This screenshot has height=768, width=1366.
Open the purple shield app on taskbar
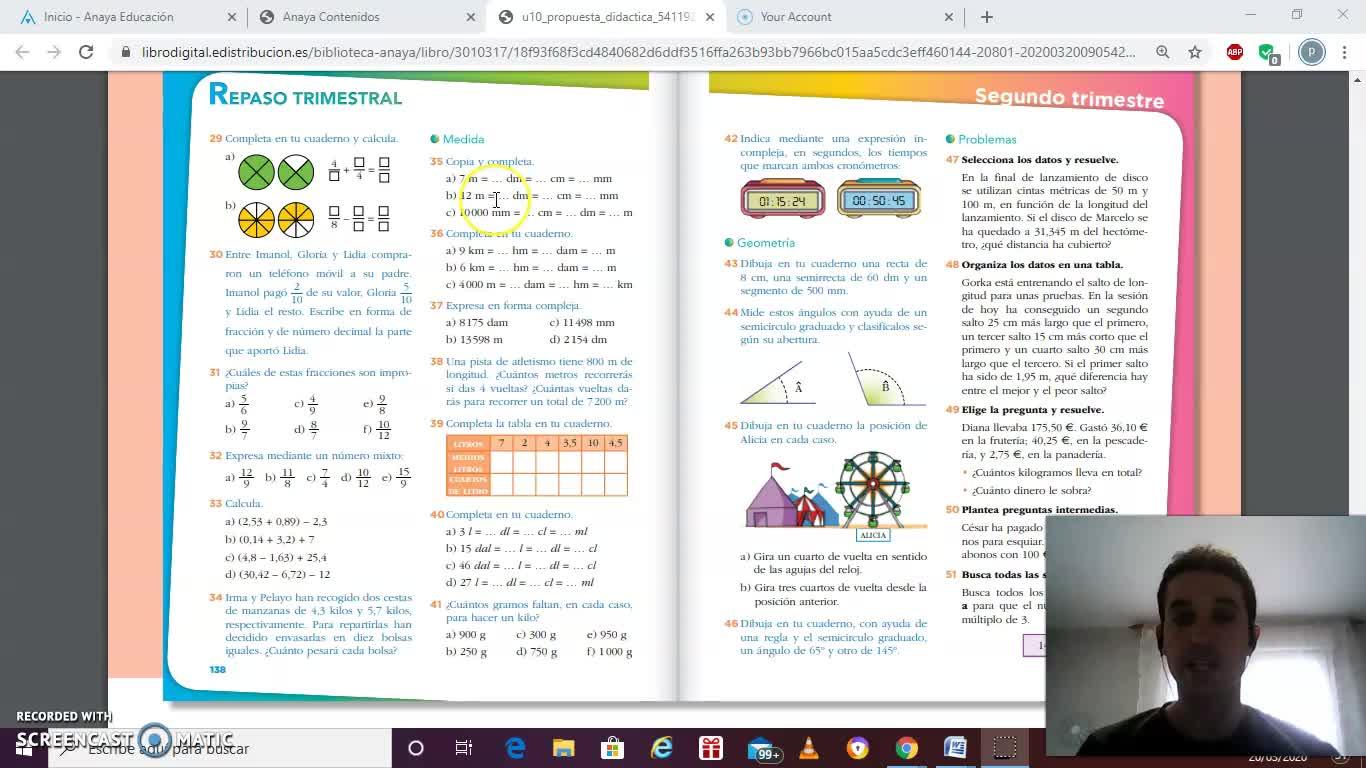tap(858, 748)
